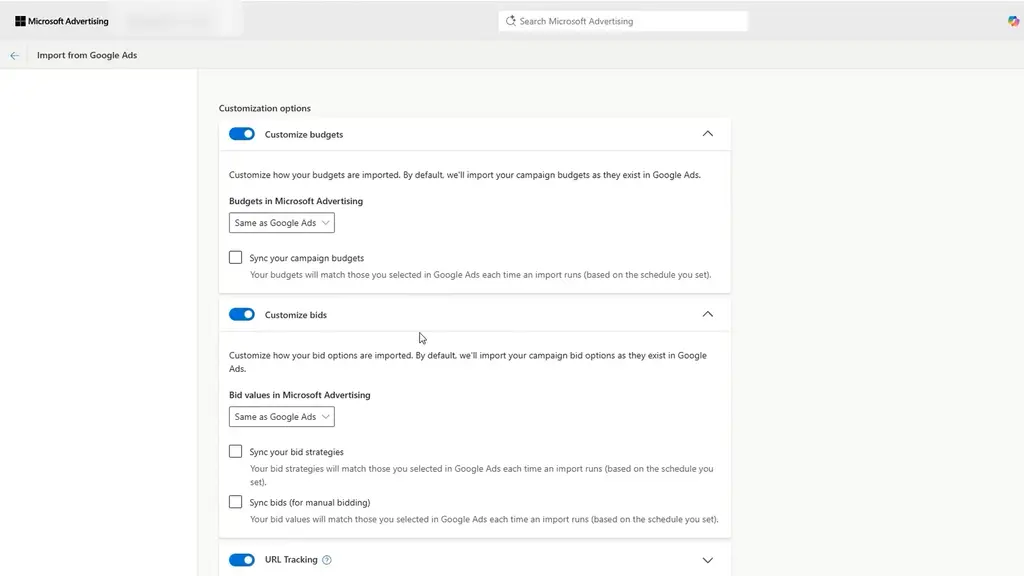Image resolution: width=1024 pixels, height=576 pixels.
Task: Click the Customize budgets label
Action: pyautogui.click(x=304, y=135)
